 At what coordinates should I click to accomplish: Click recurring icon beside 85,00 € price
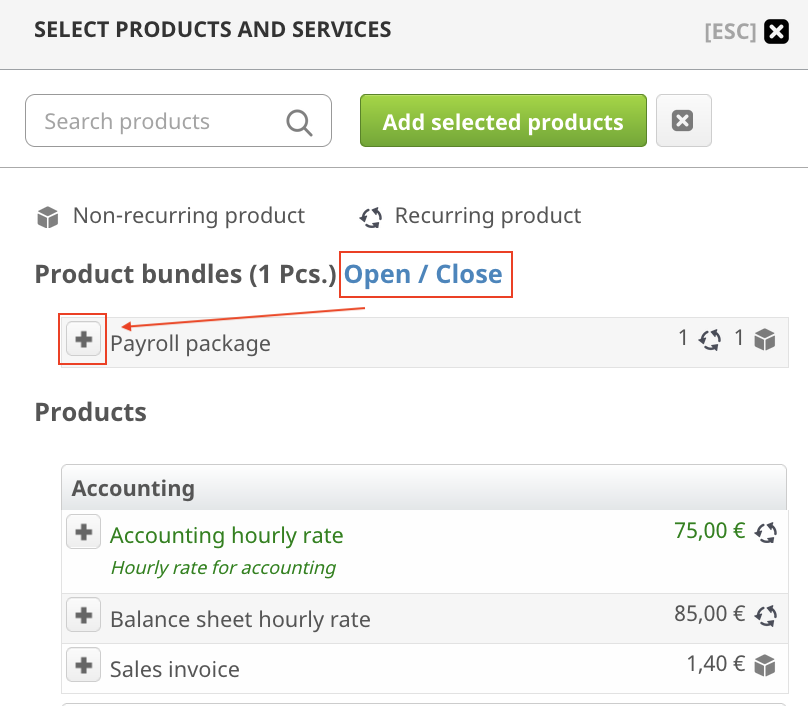point(766,615)
